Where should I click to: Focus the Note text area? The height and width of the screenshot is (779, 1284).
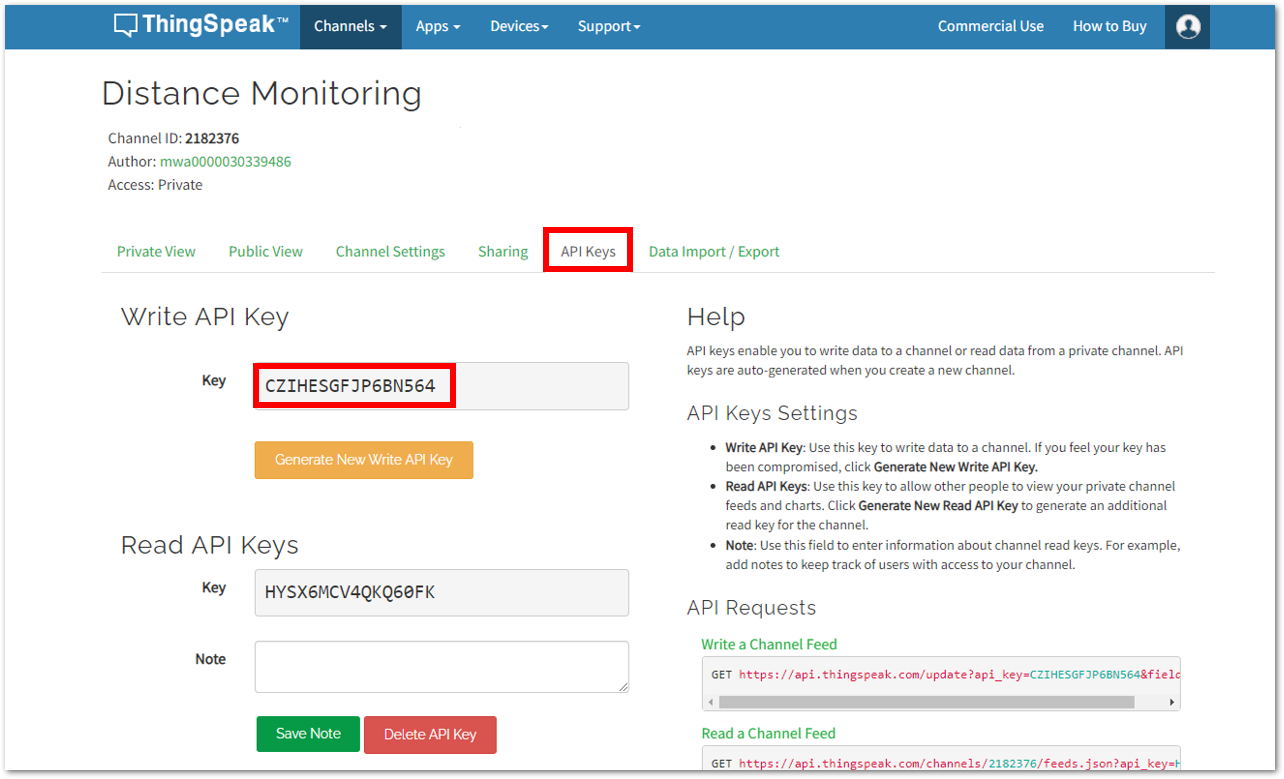click(442, 667)
